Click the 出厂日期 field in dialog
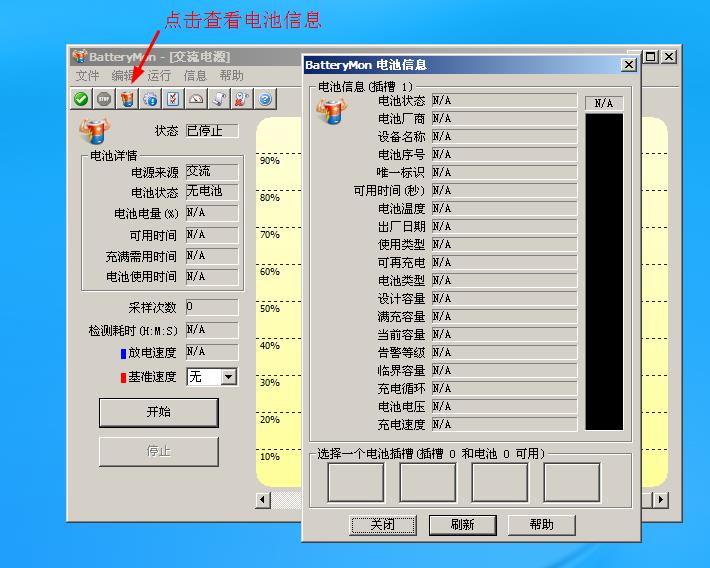Image resolution: width=710 pixels, height=568 pixels. pyautogui.click(x=504, y=226)
